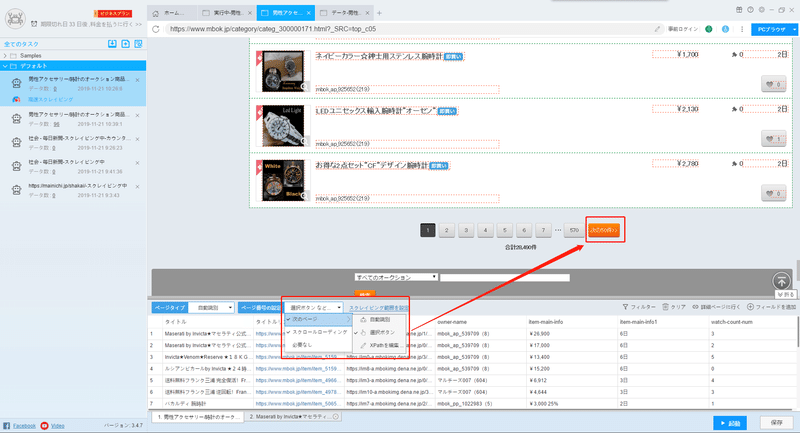Screen dimensions: 800x433
Task: Click the 詳細ページに行く button
Action: (716, 307)
